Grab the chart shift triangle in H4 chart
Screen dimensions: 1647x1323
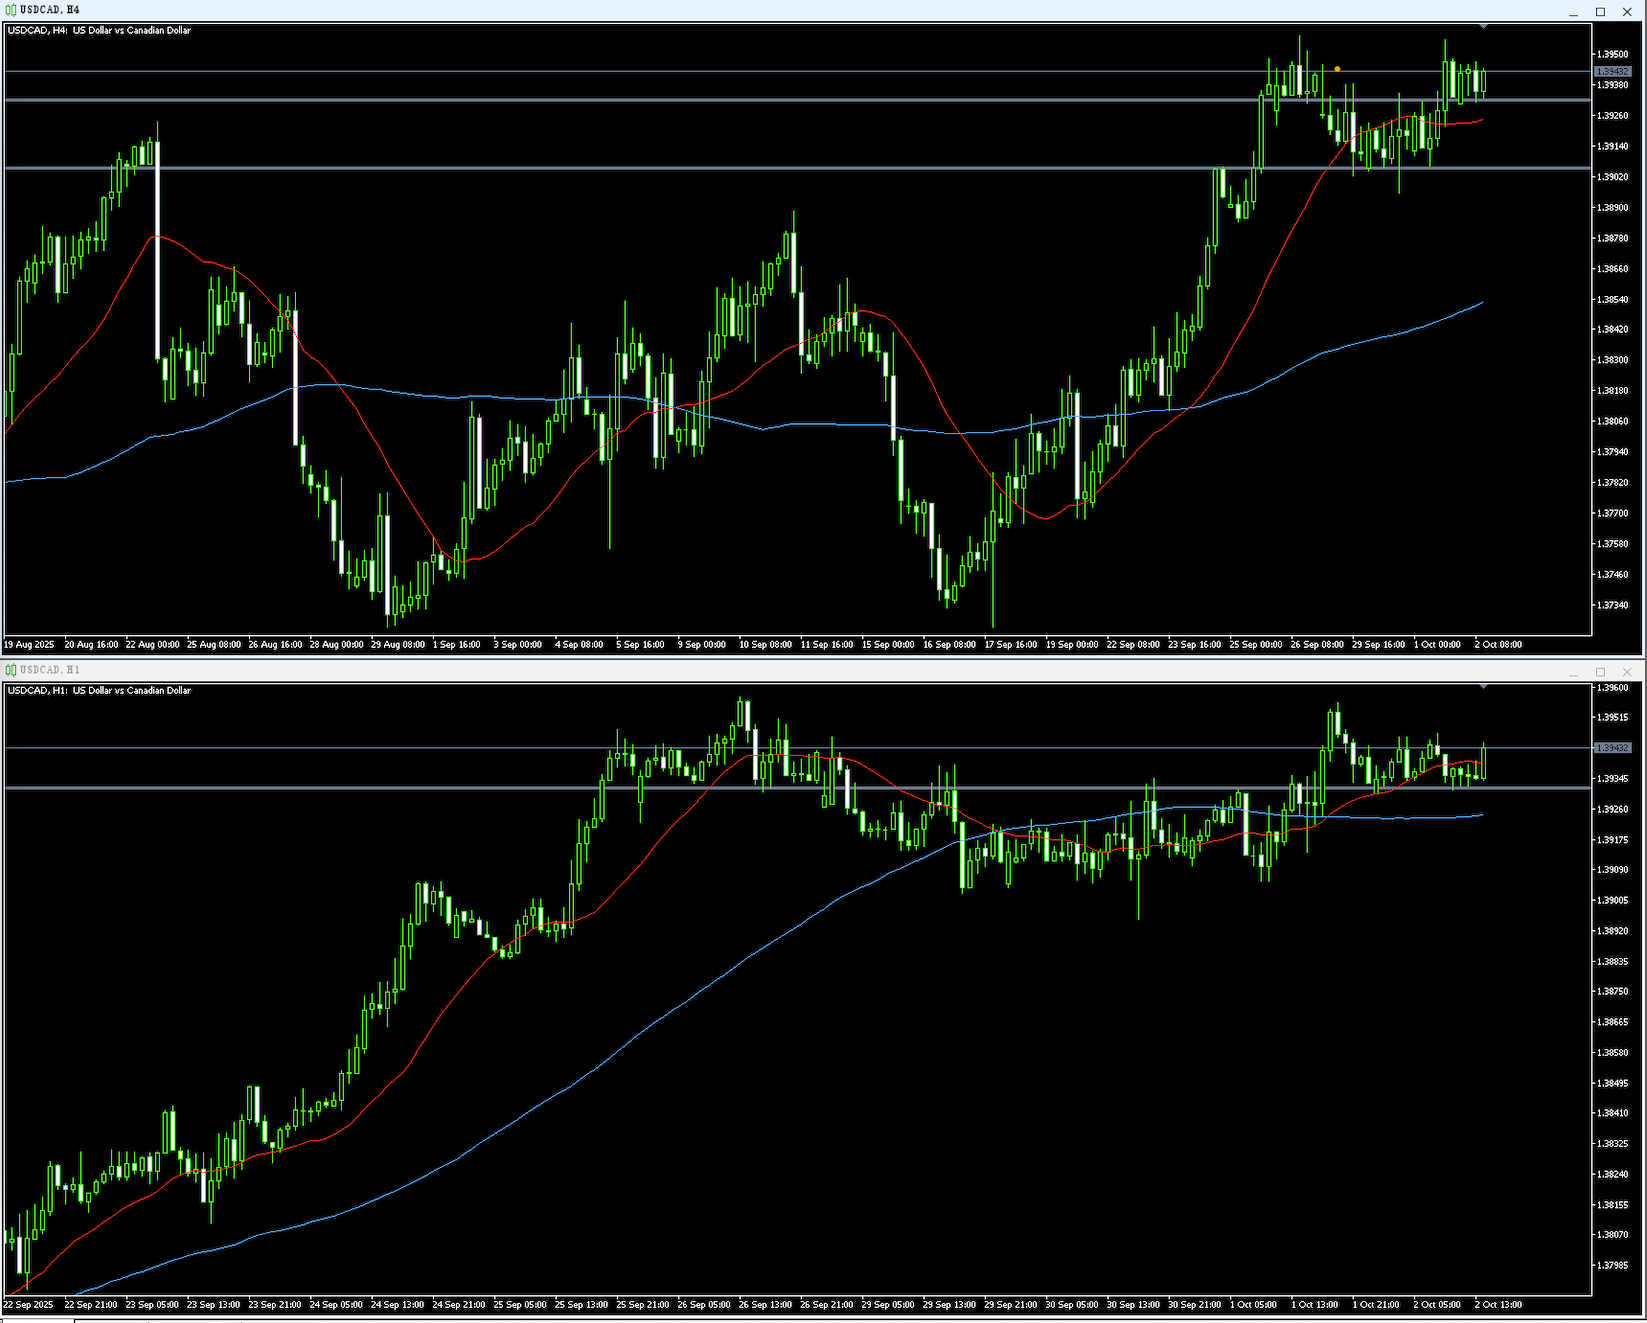tap(1483, 26)
